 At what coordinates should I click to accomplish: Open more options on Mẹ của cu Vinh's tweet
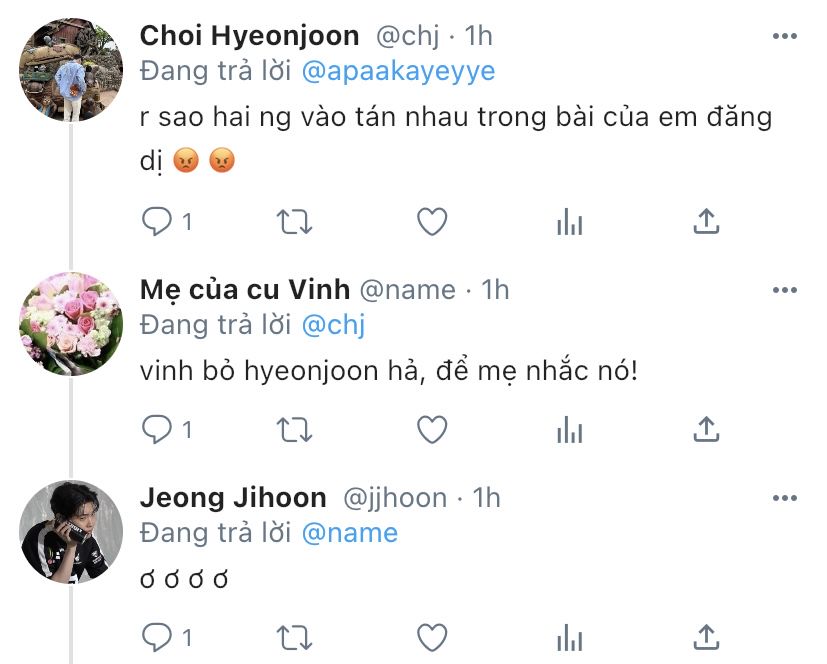coord(785,290)
